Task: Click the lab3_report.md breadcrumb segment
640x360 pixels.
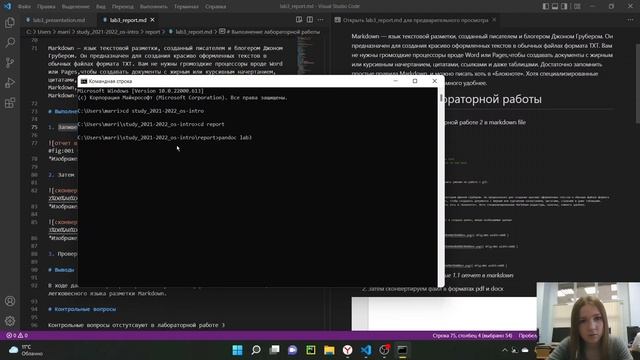Action: tap(191, 32)
